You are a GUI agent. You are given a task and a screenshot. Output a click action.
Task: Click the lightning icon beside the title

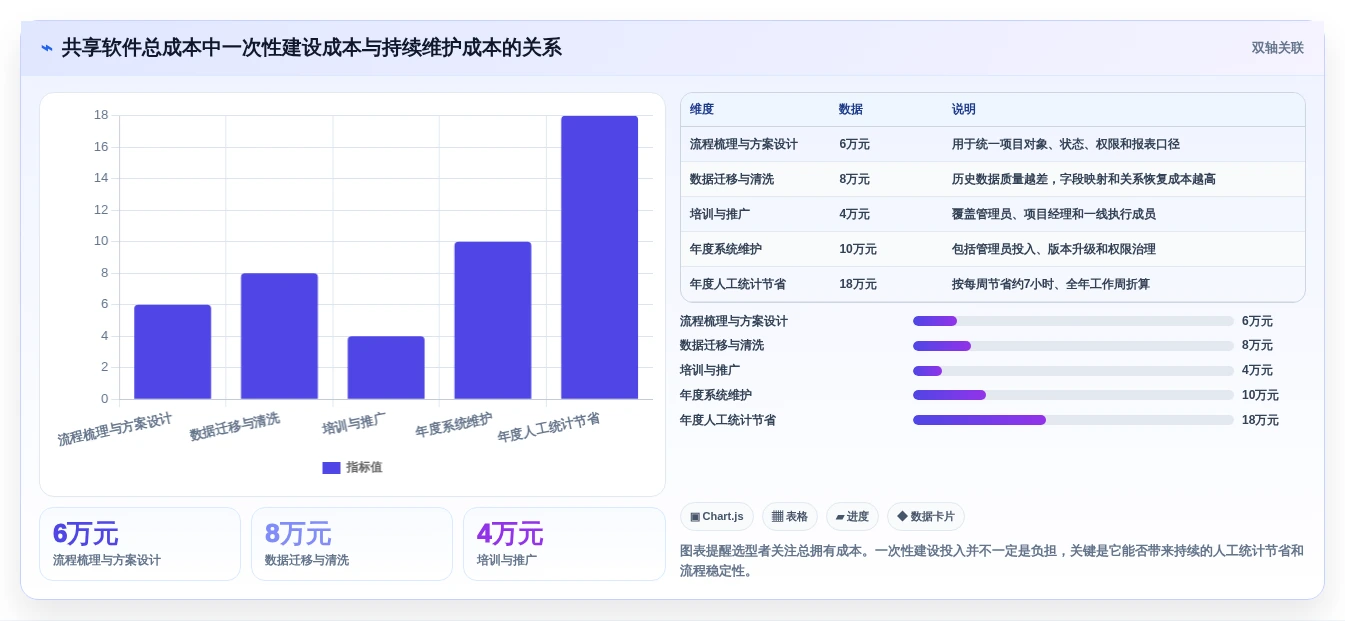(47, 48)
